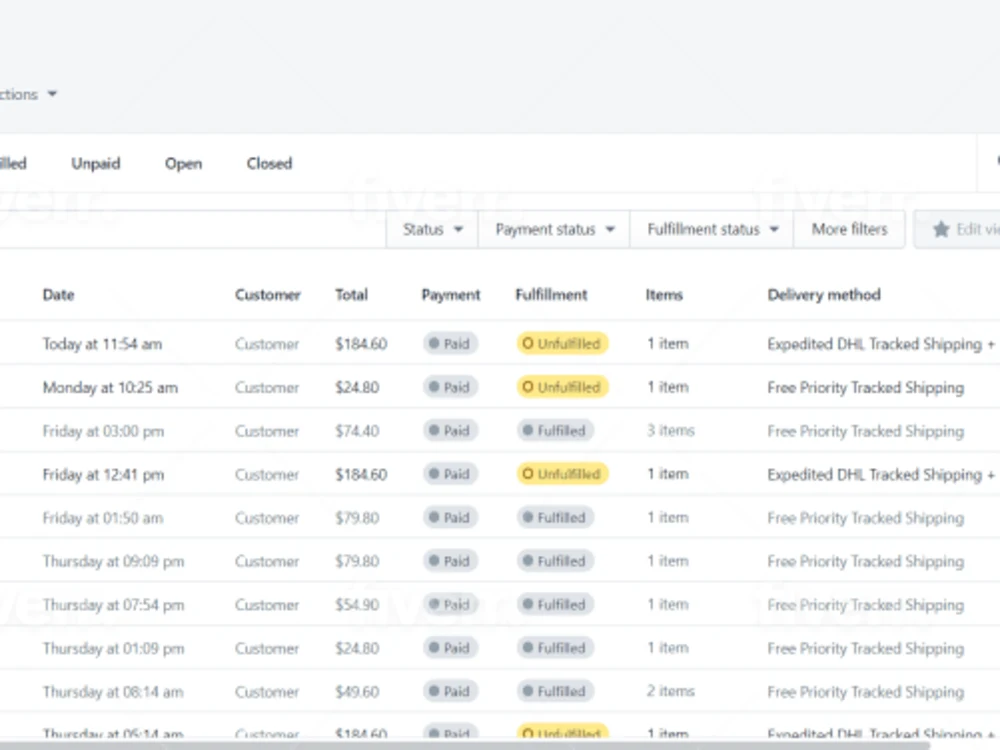Screen dimensions: 1000x750
Task: Click Fulfilled badge on Thursday 07:54 pm order
Action: tap(555, 604)
